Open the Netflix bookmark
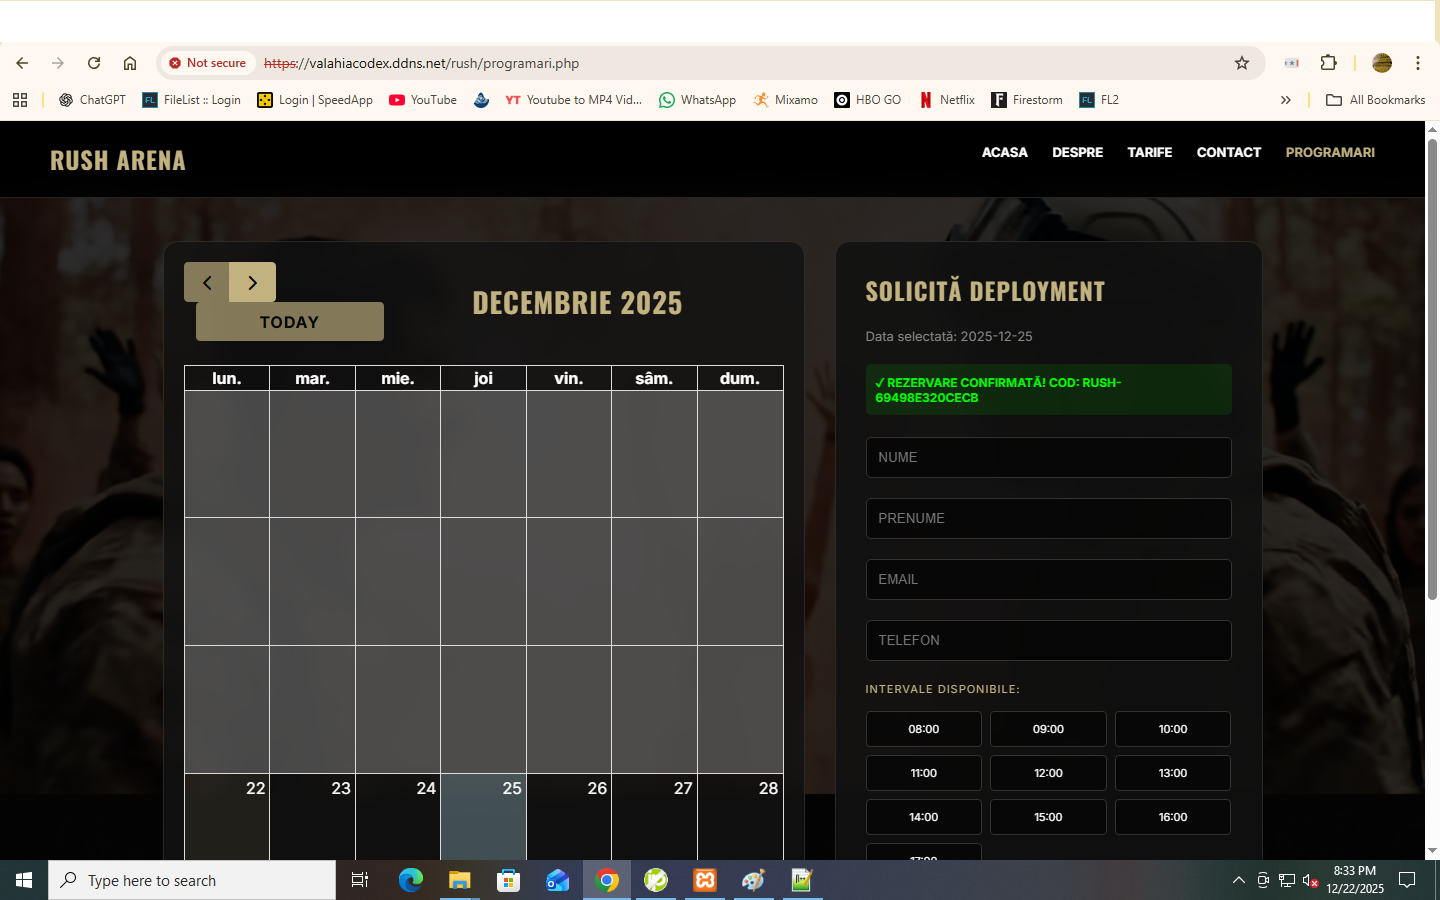This screenshot has width=1440, height=900. coord(946,100)
